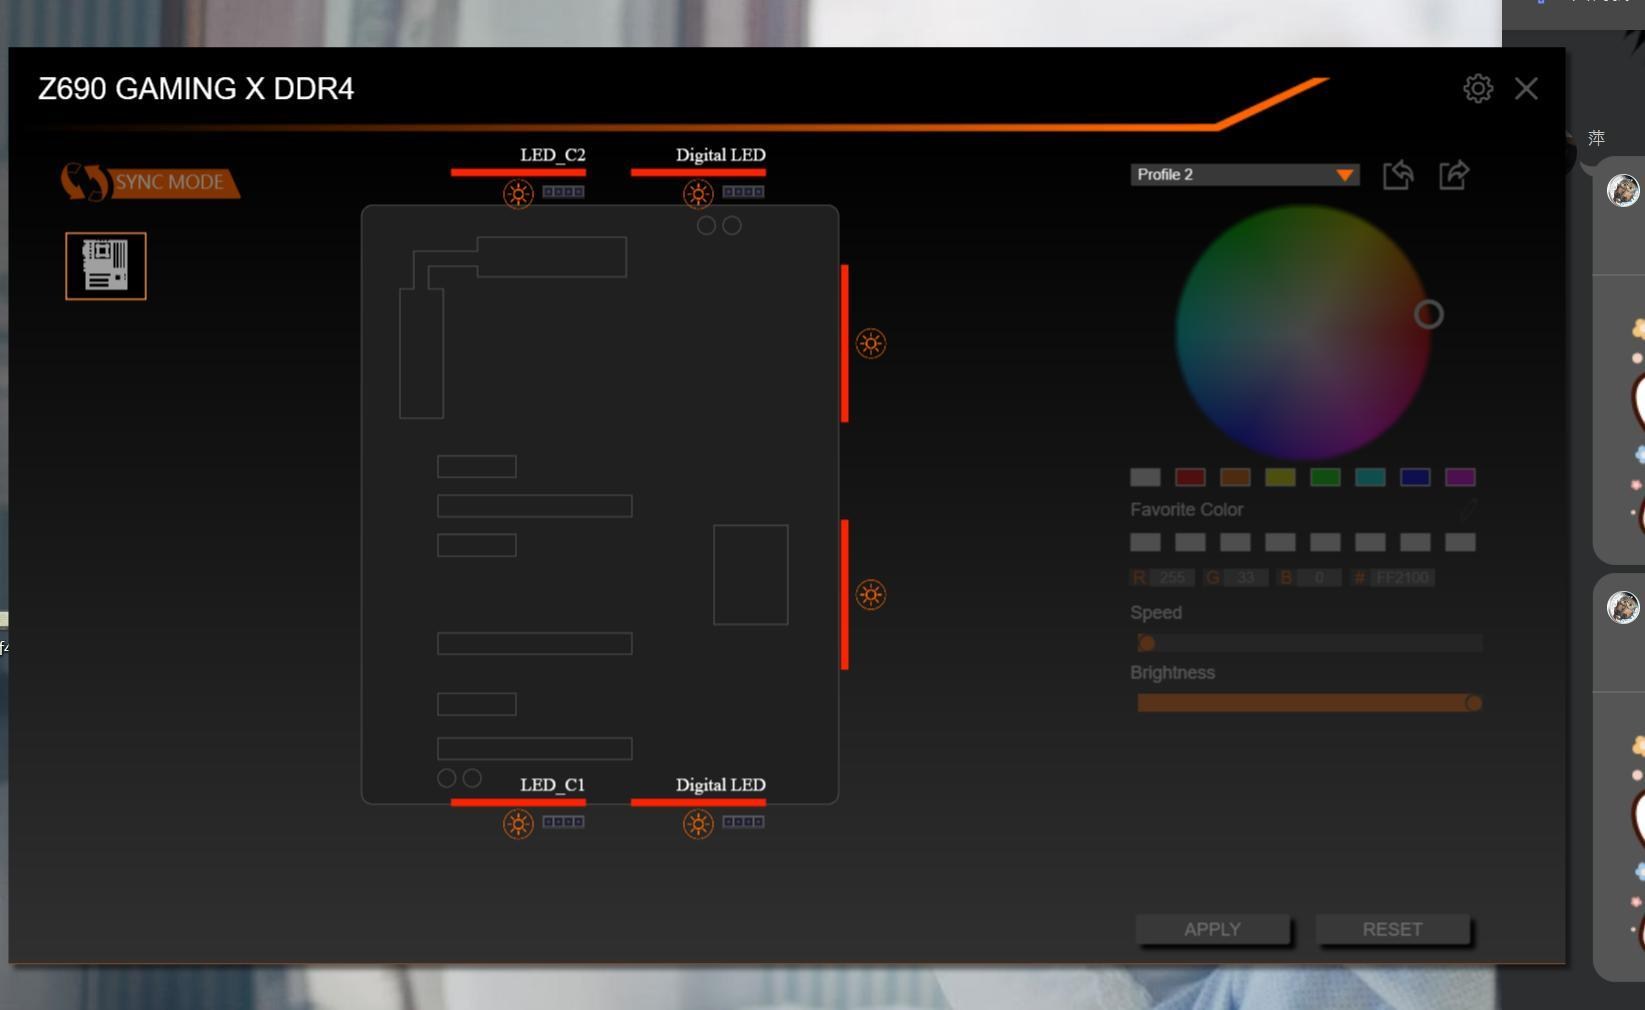Click the top Digital LED sun icon
The width and height of the screenshot is (1645, 1010).
pyautogui.click(x=698, y=193)
